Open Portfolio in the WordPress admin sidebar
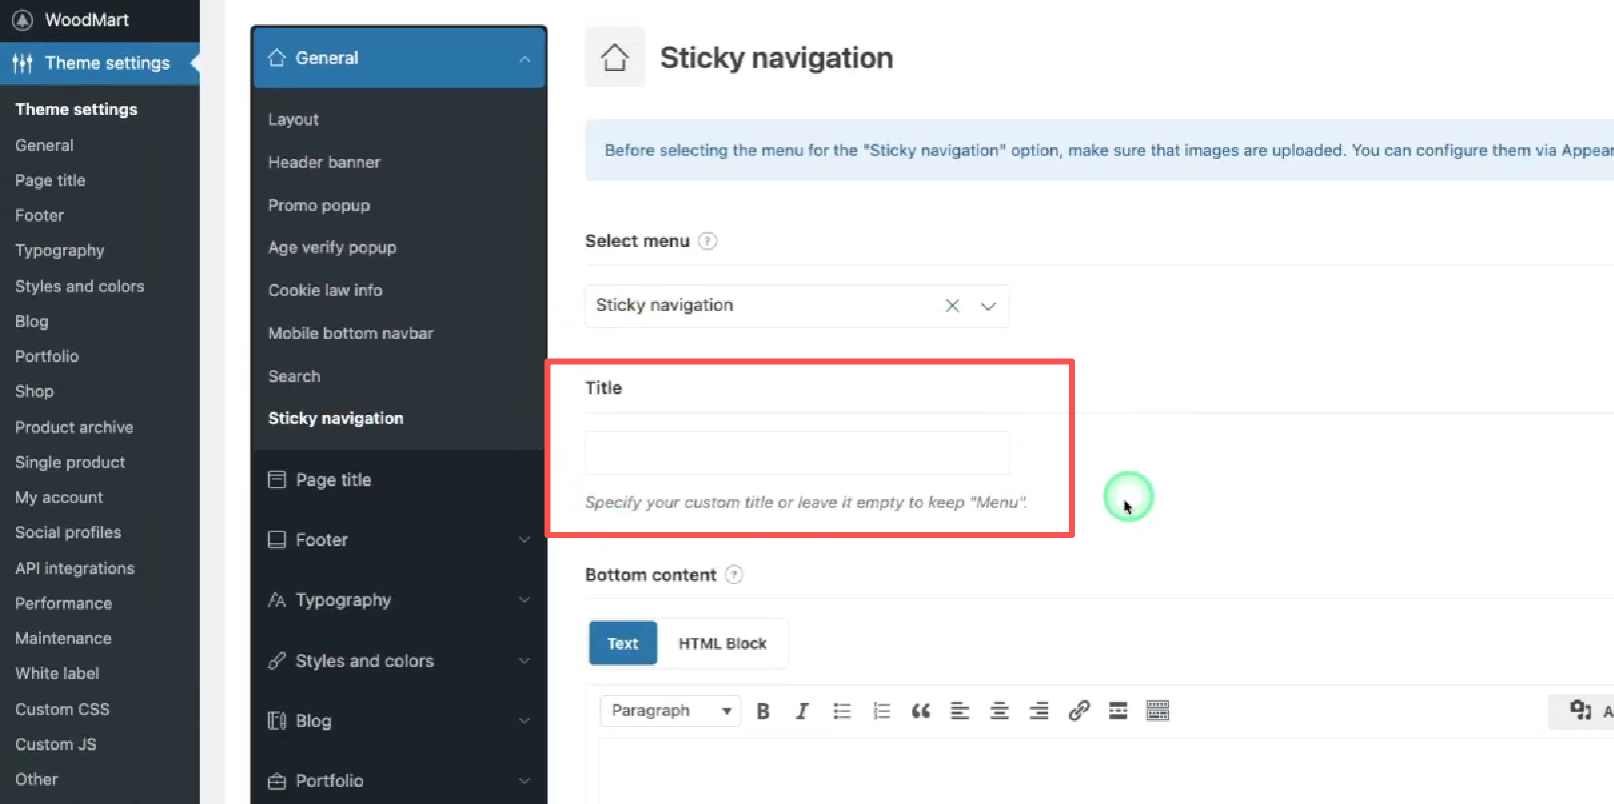 tap(46, 356)
